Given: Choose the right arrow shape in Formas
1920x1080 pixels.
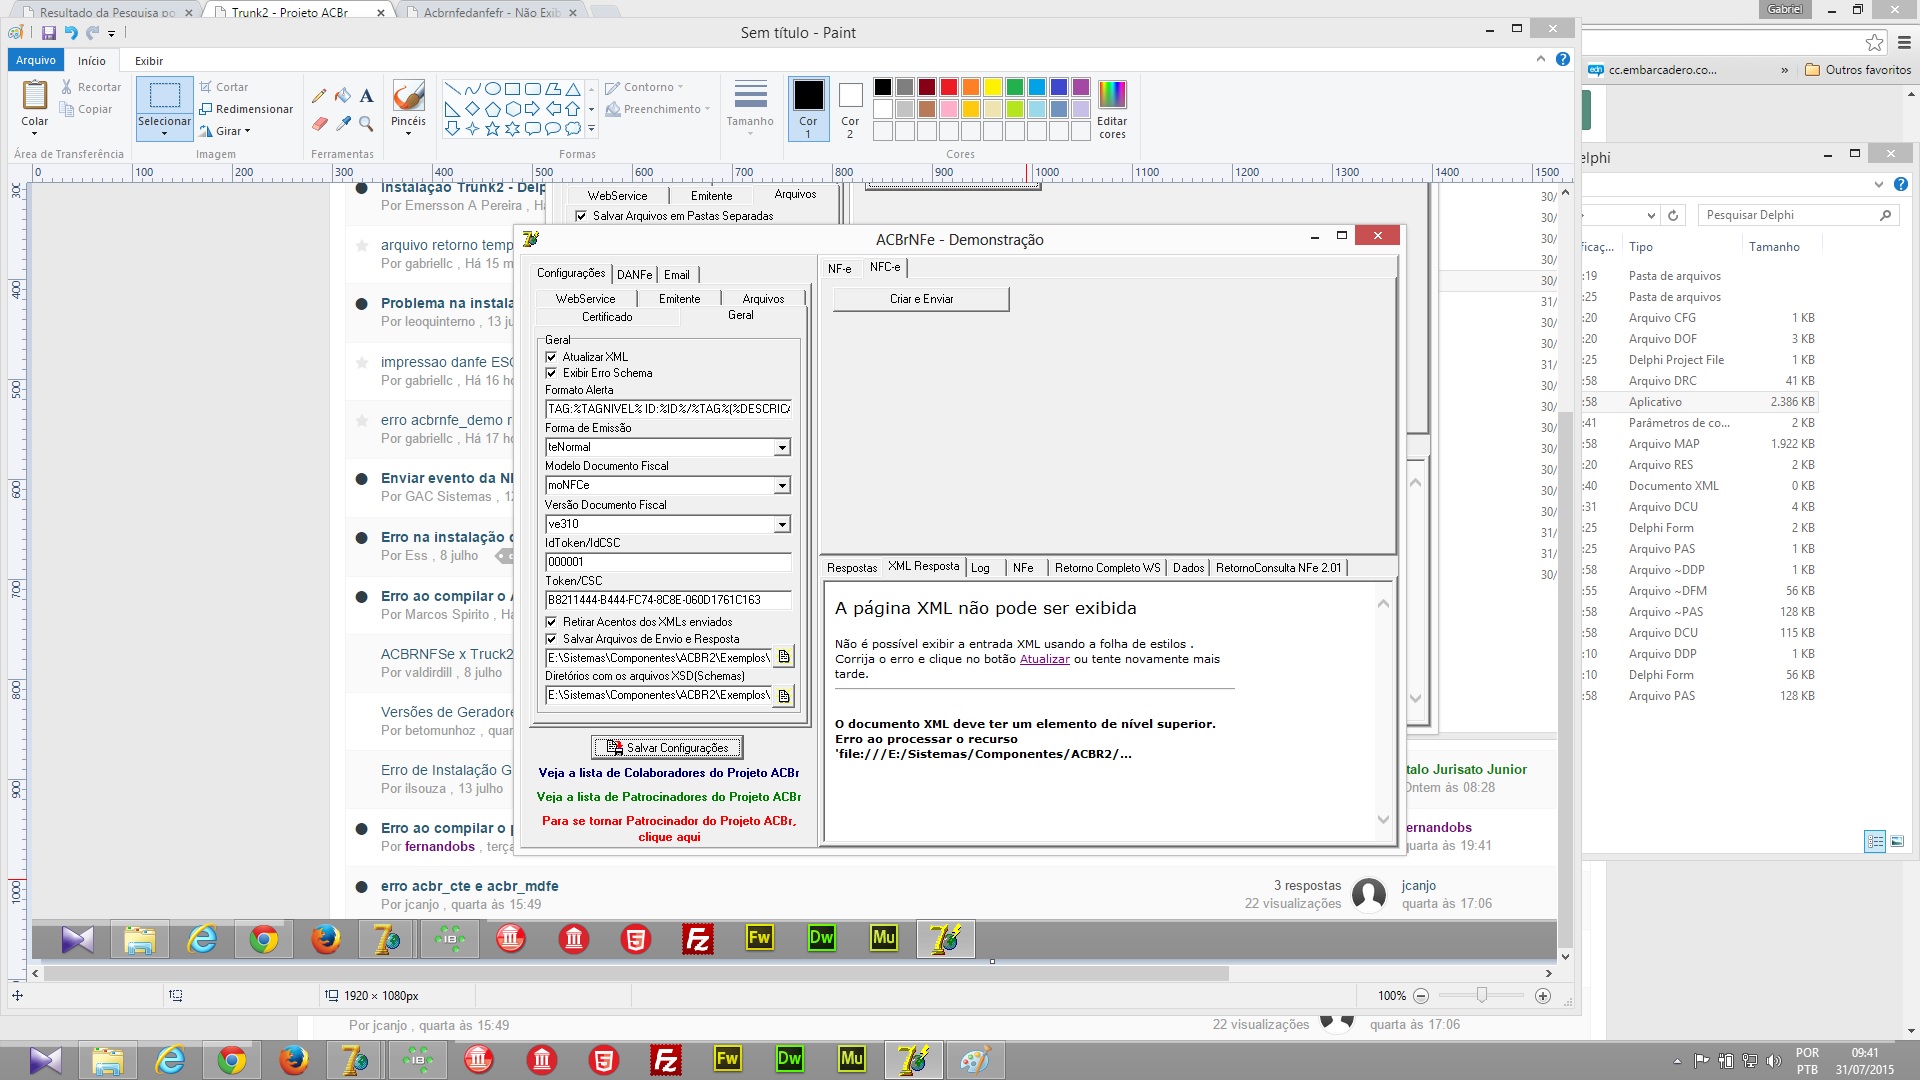Looking at the screenshot, I should click(x=532, y=109).
